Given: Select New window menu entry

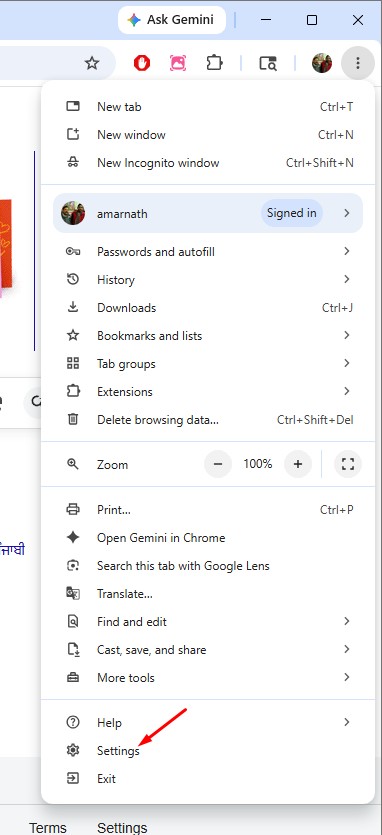Looking at the screenshot, I should (208, 135).
